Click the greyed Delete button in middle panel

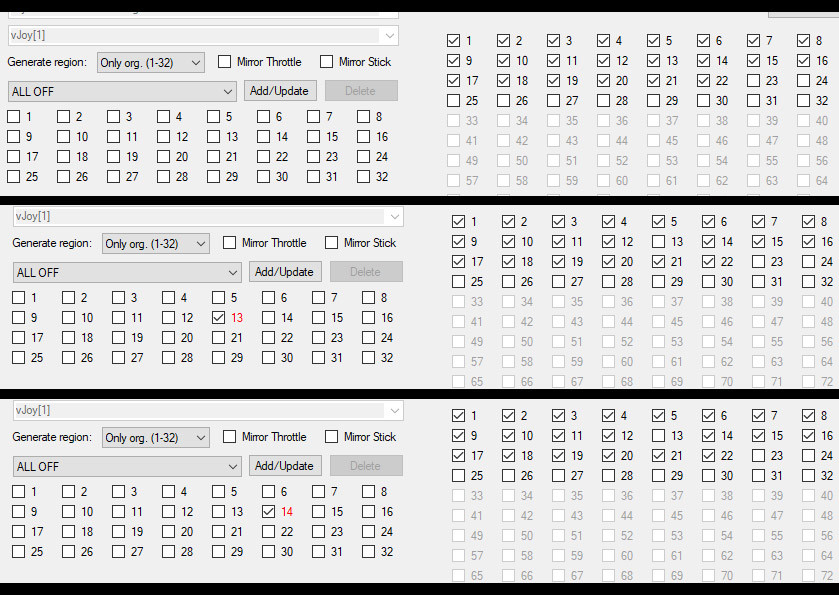tap(366, 271)
